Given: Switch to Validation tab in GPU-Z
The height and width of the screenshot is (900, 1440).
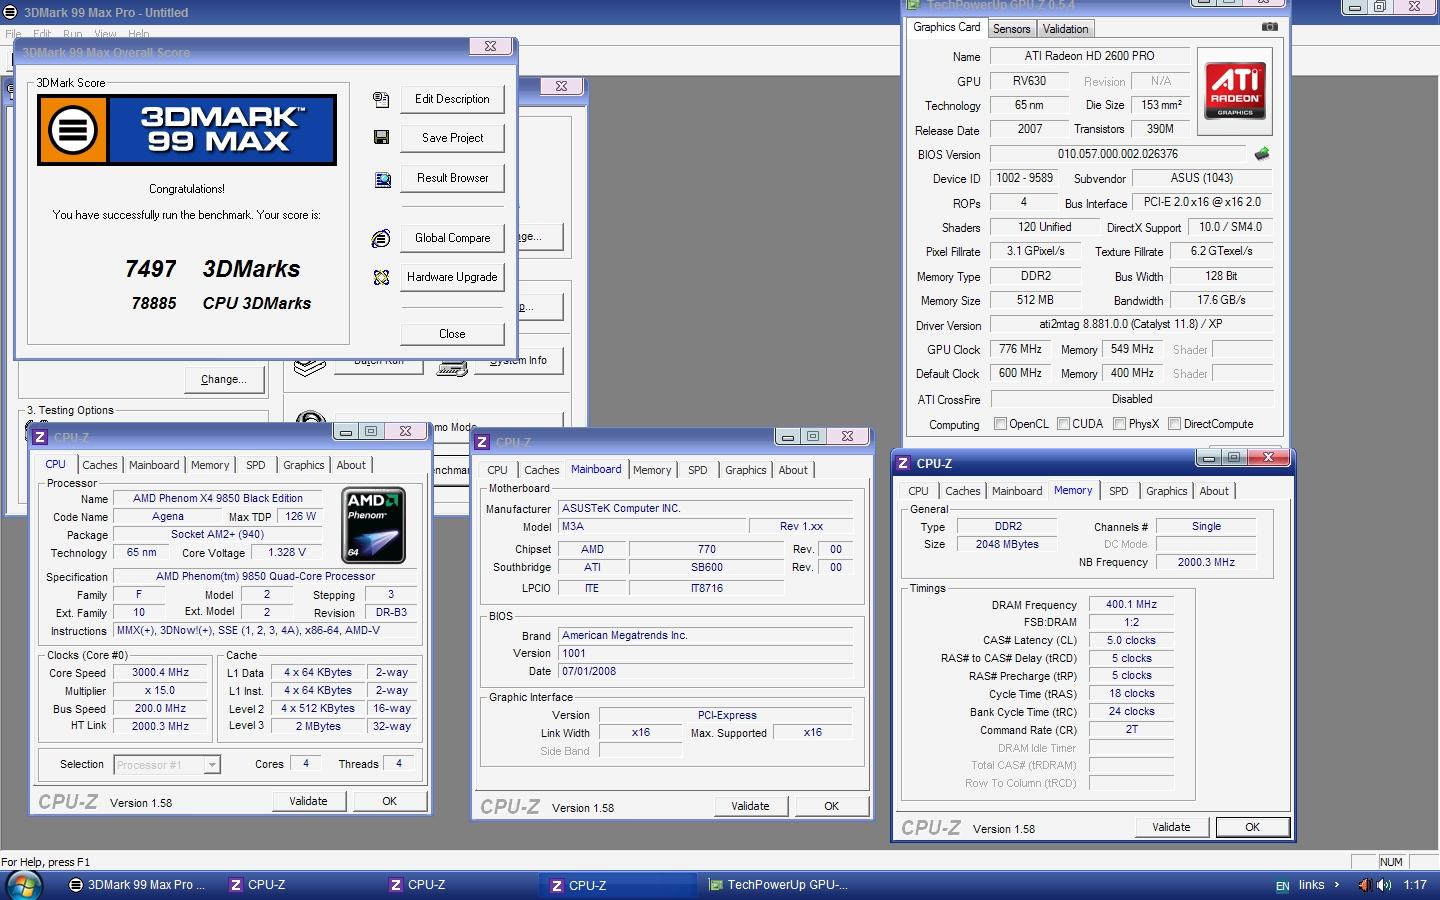Looking at the screenshot, I should tap(1065, 29).
